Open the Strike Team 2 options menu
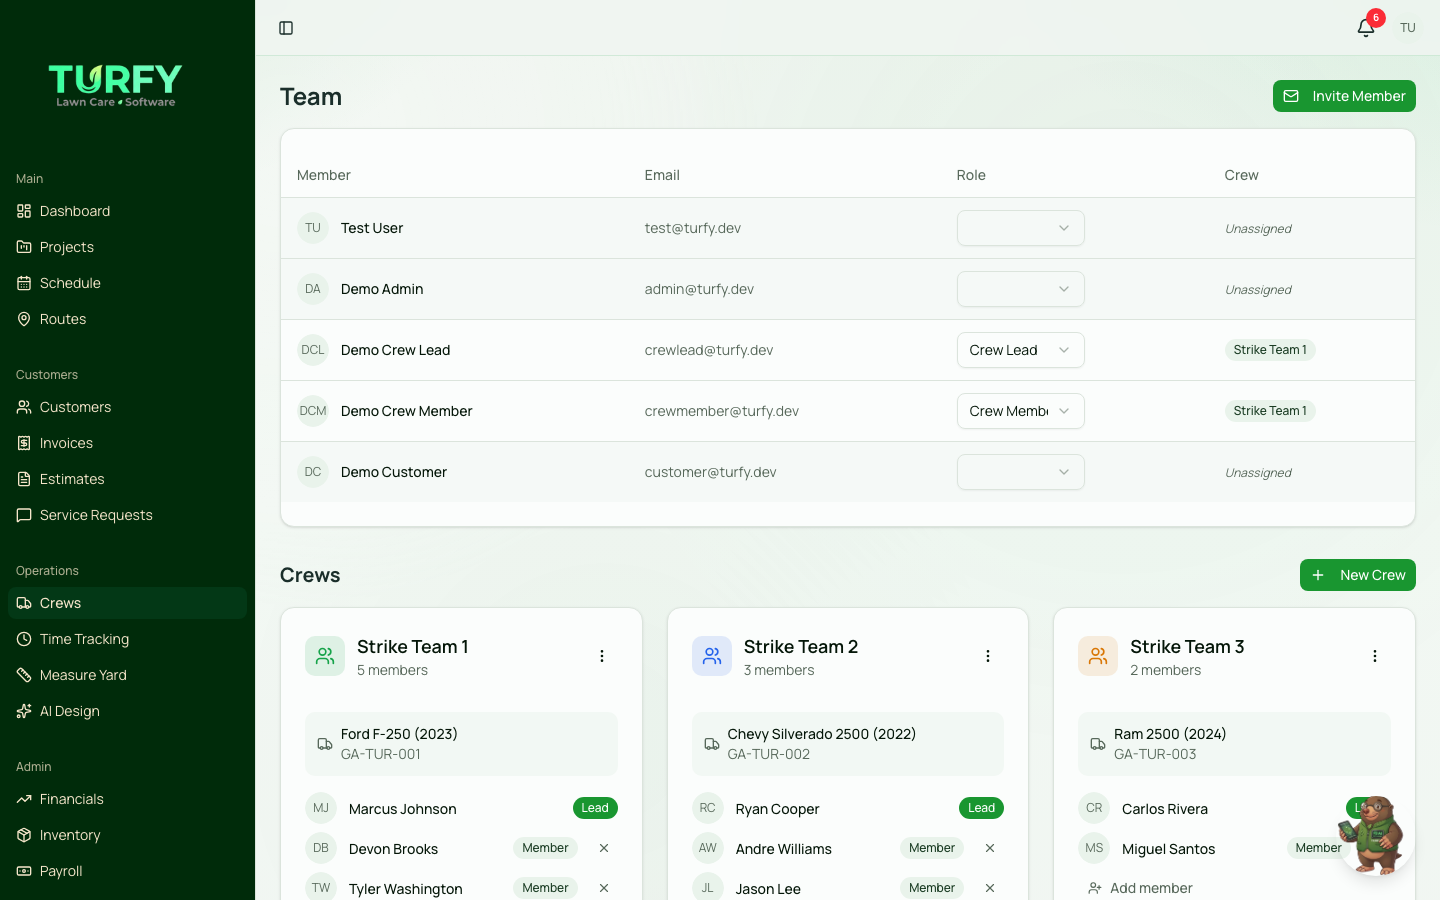This screenshot has height=900, width=1440. 988,656
